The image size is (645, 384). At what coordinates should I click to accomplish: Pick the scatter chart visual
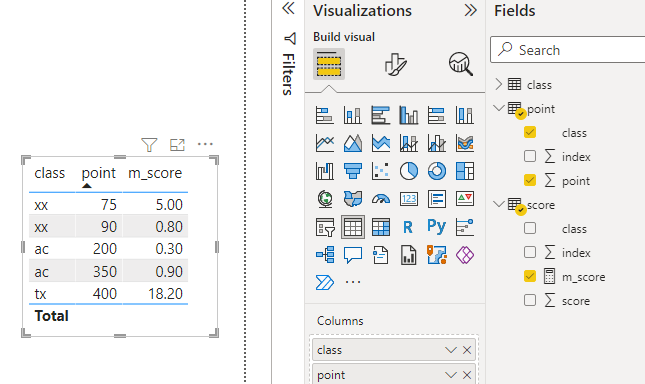(x=381, y=171)
